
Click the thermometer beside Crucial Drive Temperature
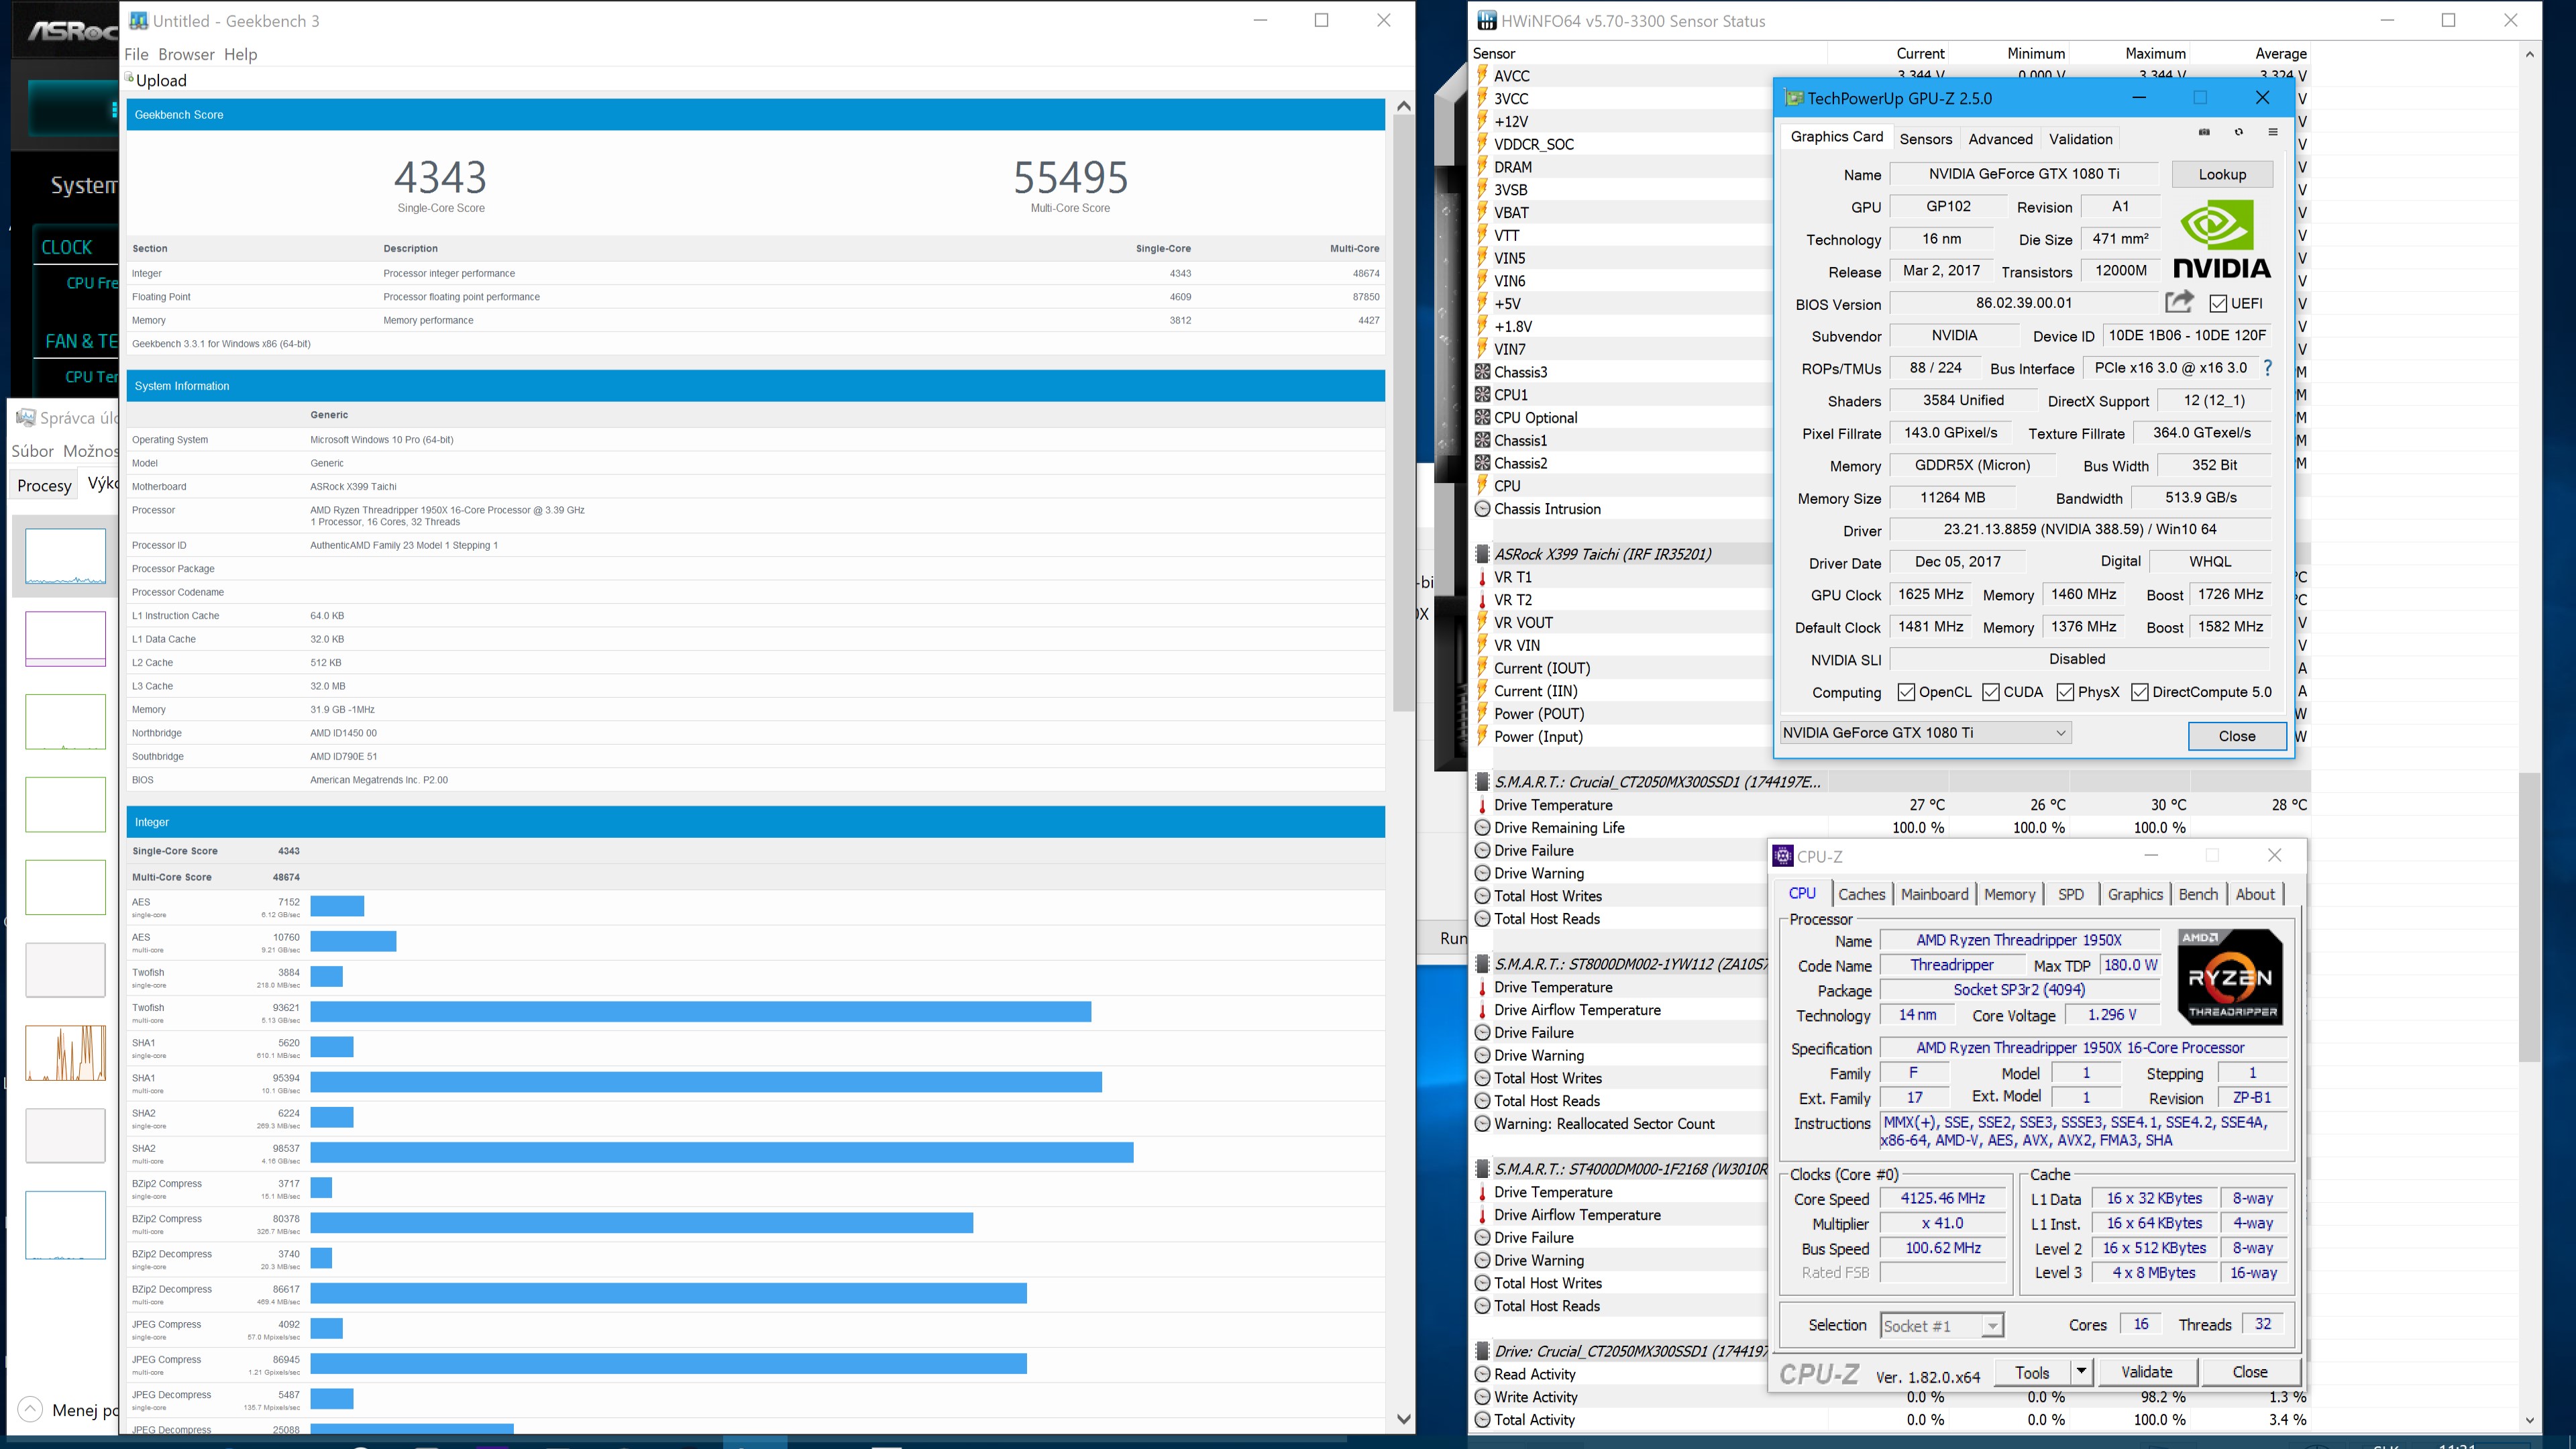point(1482,805)
